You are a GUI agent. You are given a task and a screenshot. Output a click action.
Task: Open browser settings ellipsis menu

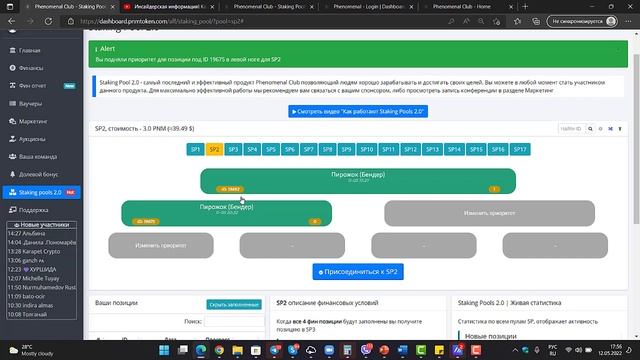(628, 21)
